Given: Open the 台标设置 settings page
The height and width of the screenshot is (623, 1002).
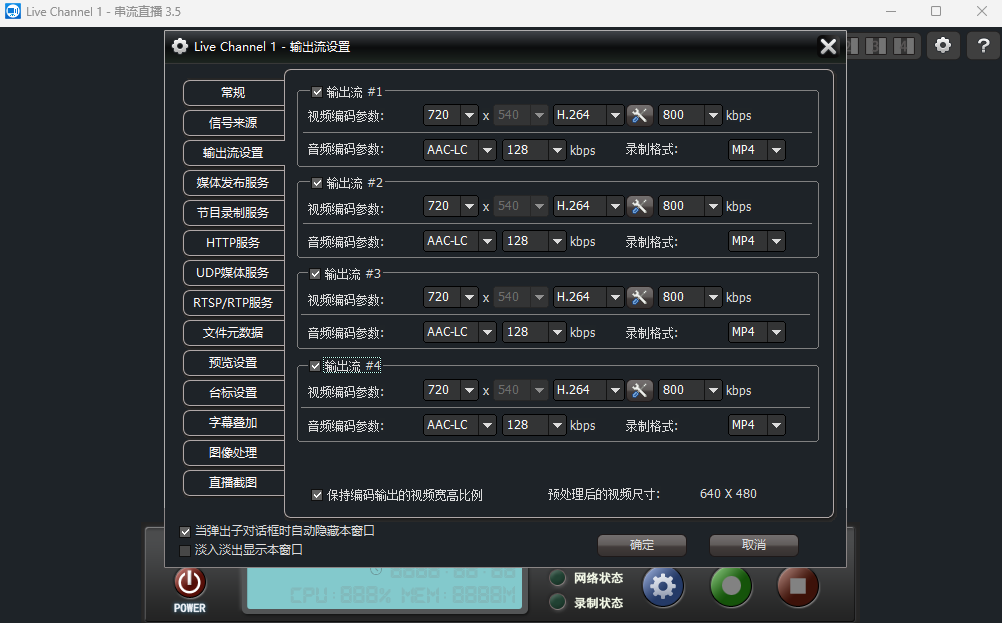Looking at the screenshot, I should [233, 393].
